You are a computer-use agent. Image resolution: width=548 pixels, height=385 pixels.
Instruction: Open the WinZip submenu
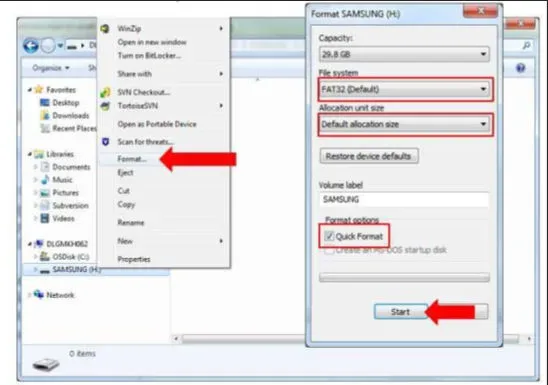tap(163, 29)
